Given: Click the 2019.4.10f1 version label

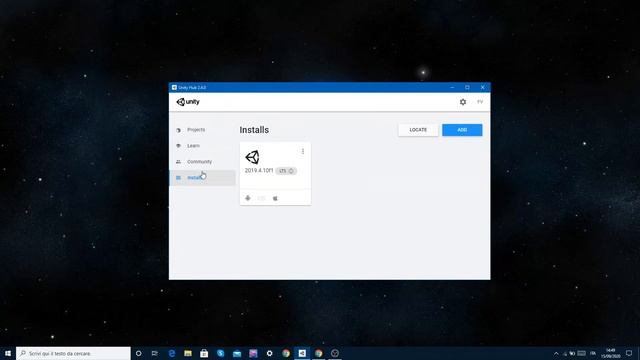Looking at the screenshot, I should click(x=259, y=171).
